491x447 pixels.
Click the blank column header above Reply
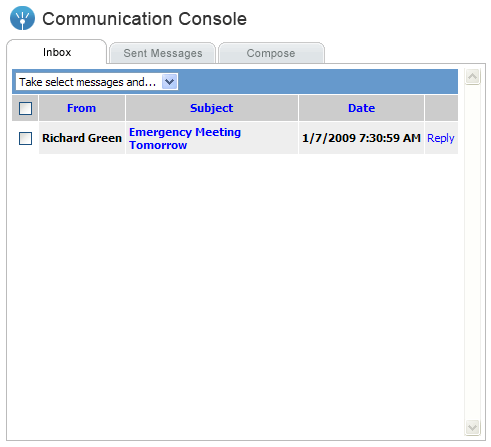click(x=441, y=108)
